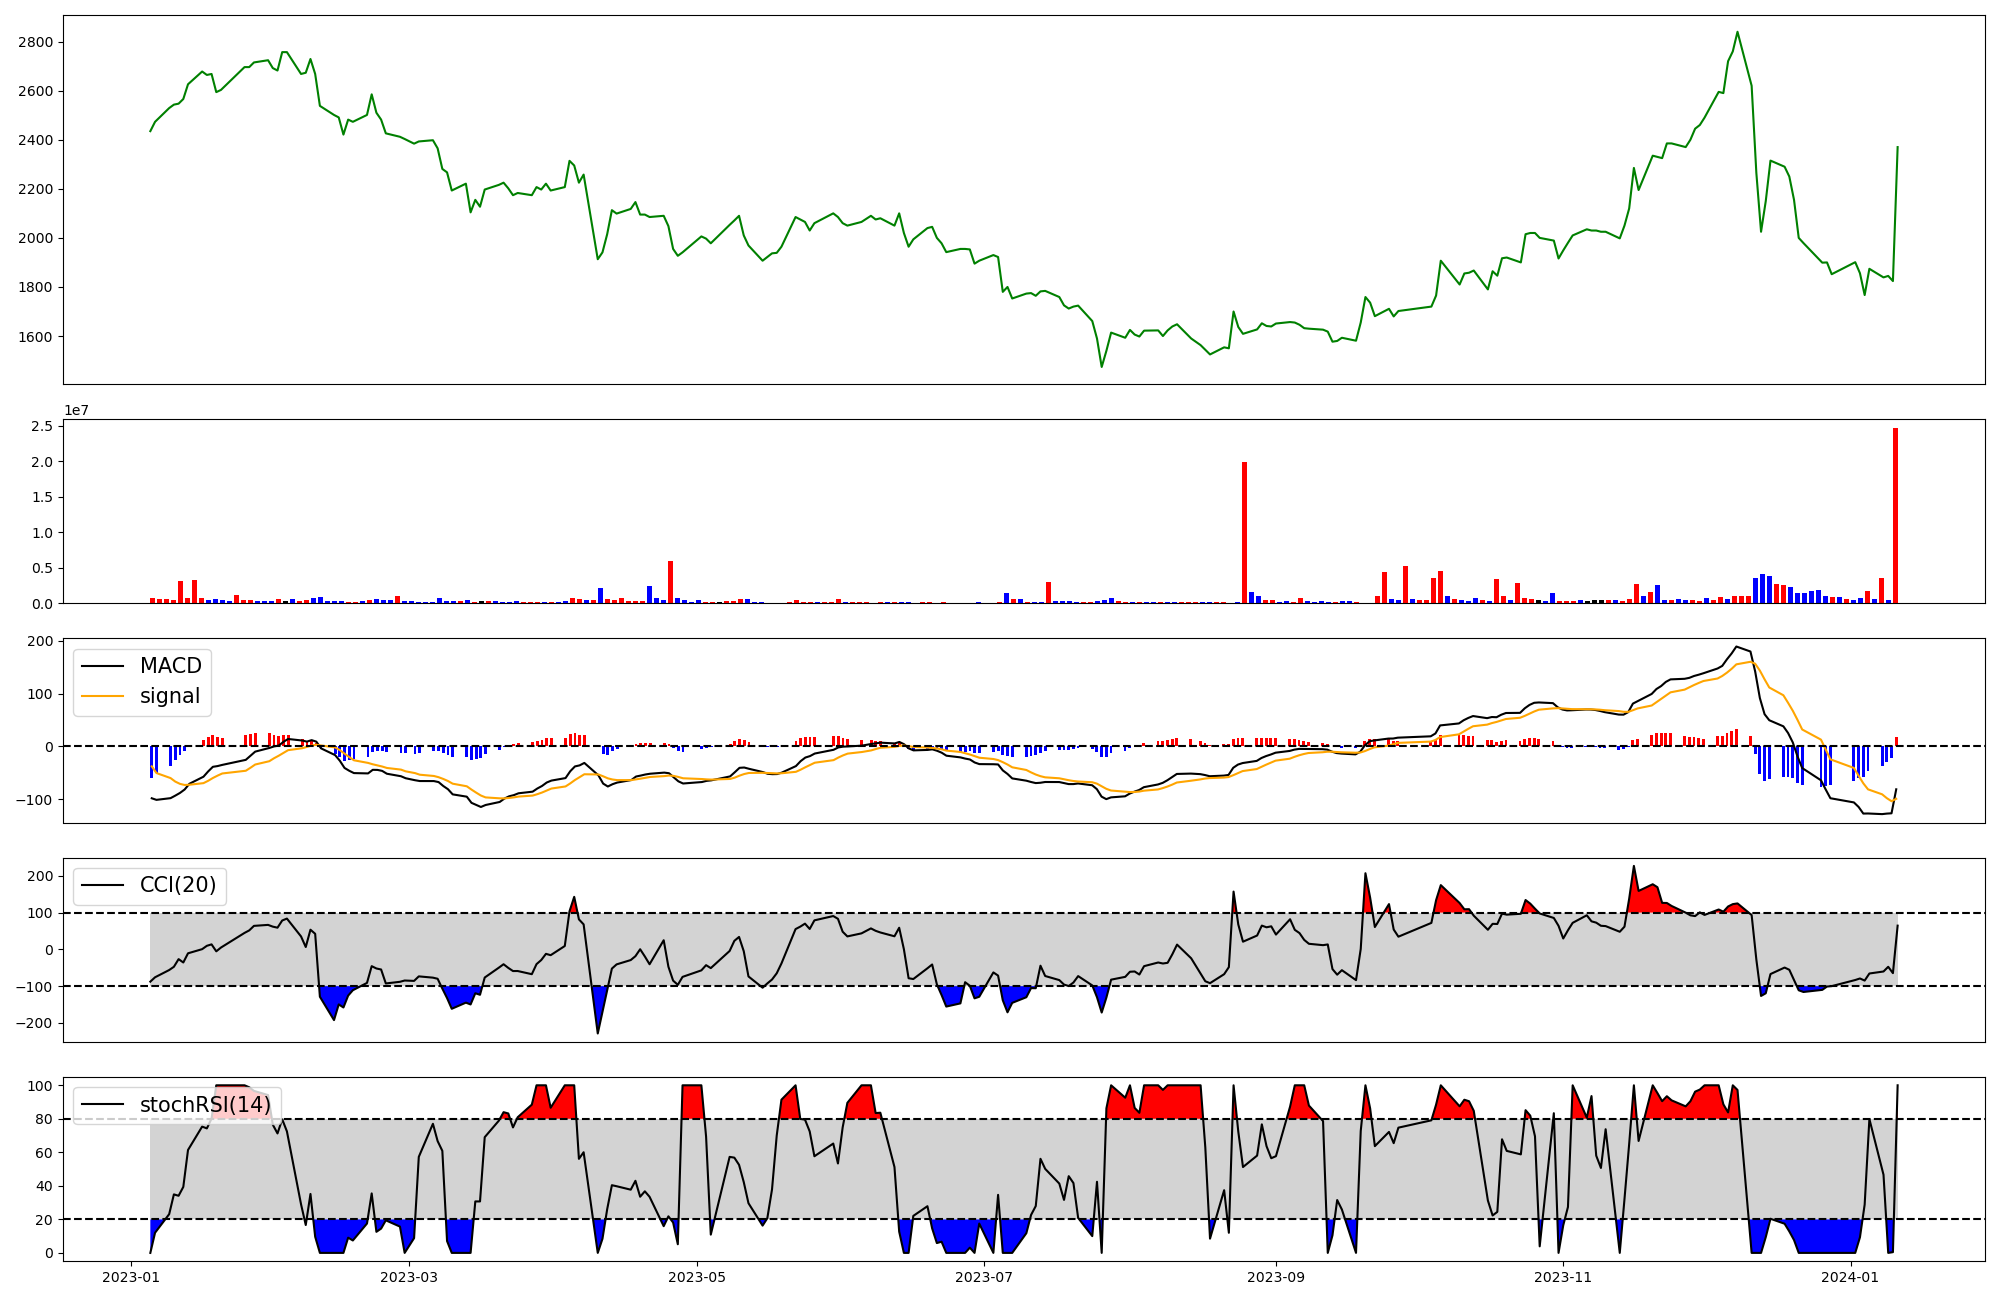The image size is (2000, 1300).
Task: Select the 2023-11 x-axis date label
Action: click(1563, 1277)
